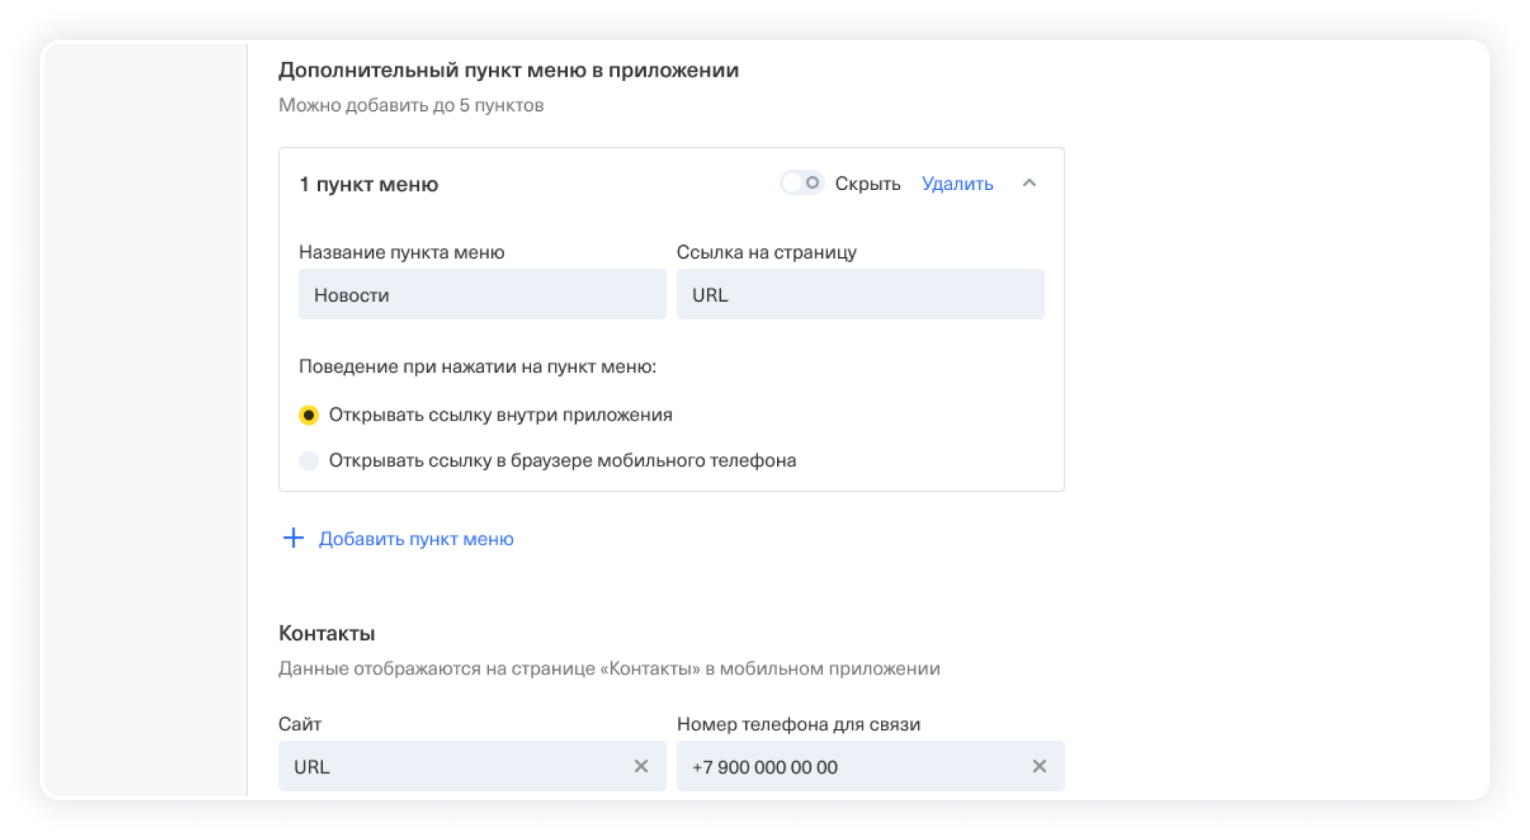Collapse the '1 пункт меню' section chevron
Screen dimensions: 1530x840
point(1029,184)
